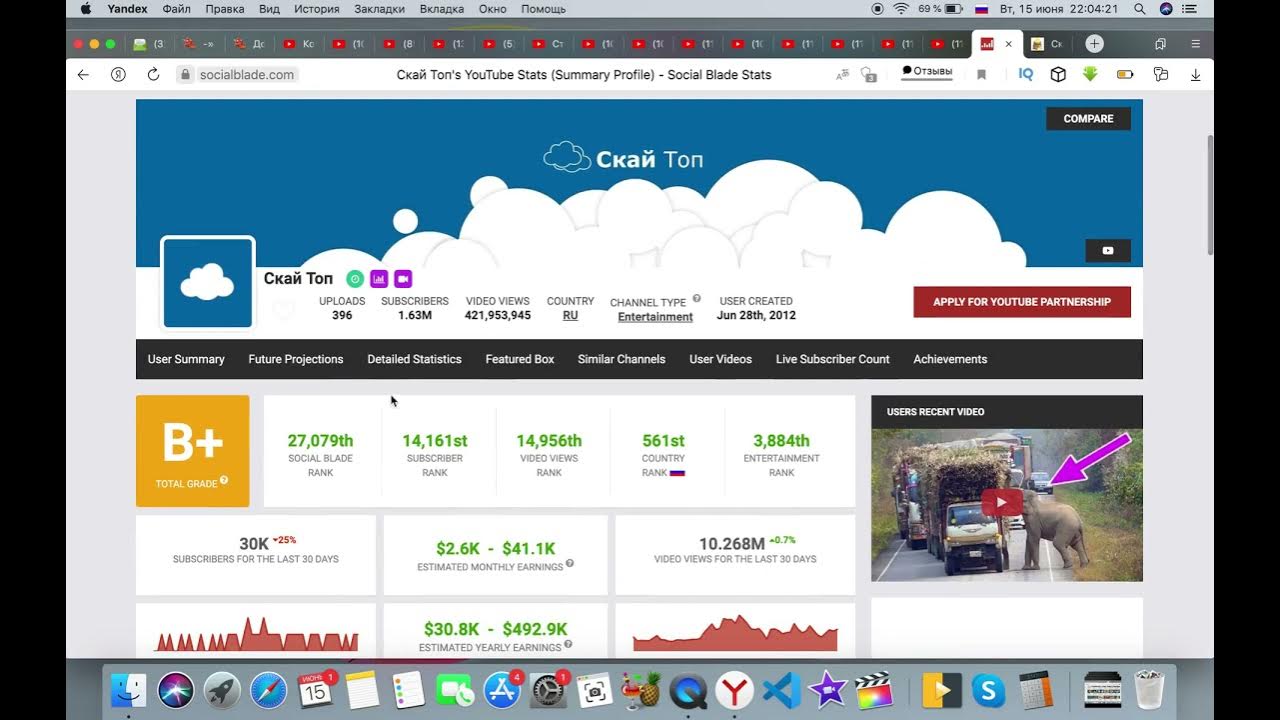The height and width of the screenshot is (720, 1280).
Task: Click Apply for YouTube Partnership button
Action: coord(1022,302)
